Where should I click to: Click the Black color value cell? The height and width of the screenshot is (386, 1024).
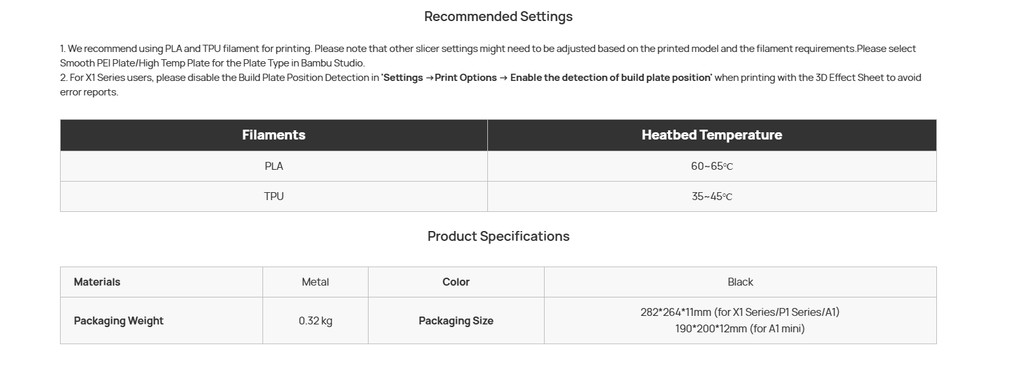(740, 282)
